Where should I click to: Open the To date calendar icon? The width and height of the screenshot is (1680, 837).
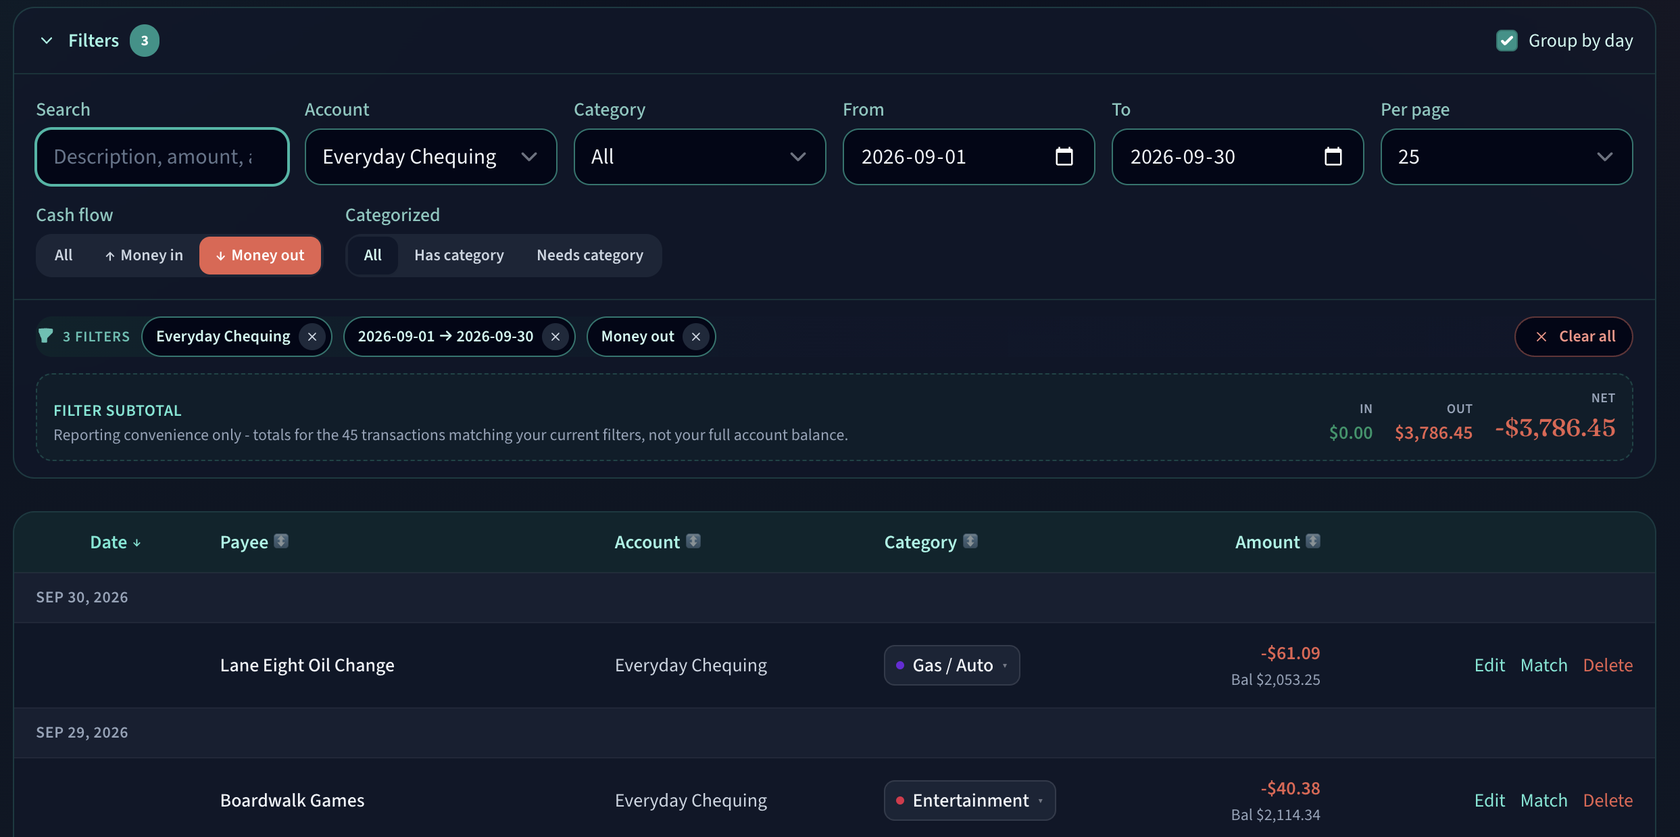point(1333,157)
